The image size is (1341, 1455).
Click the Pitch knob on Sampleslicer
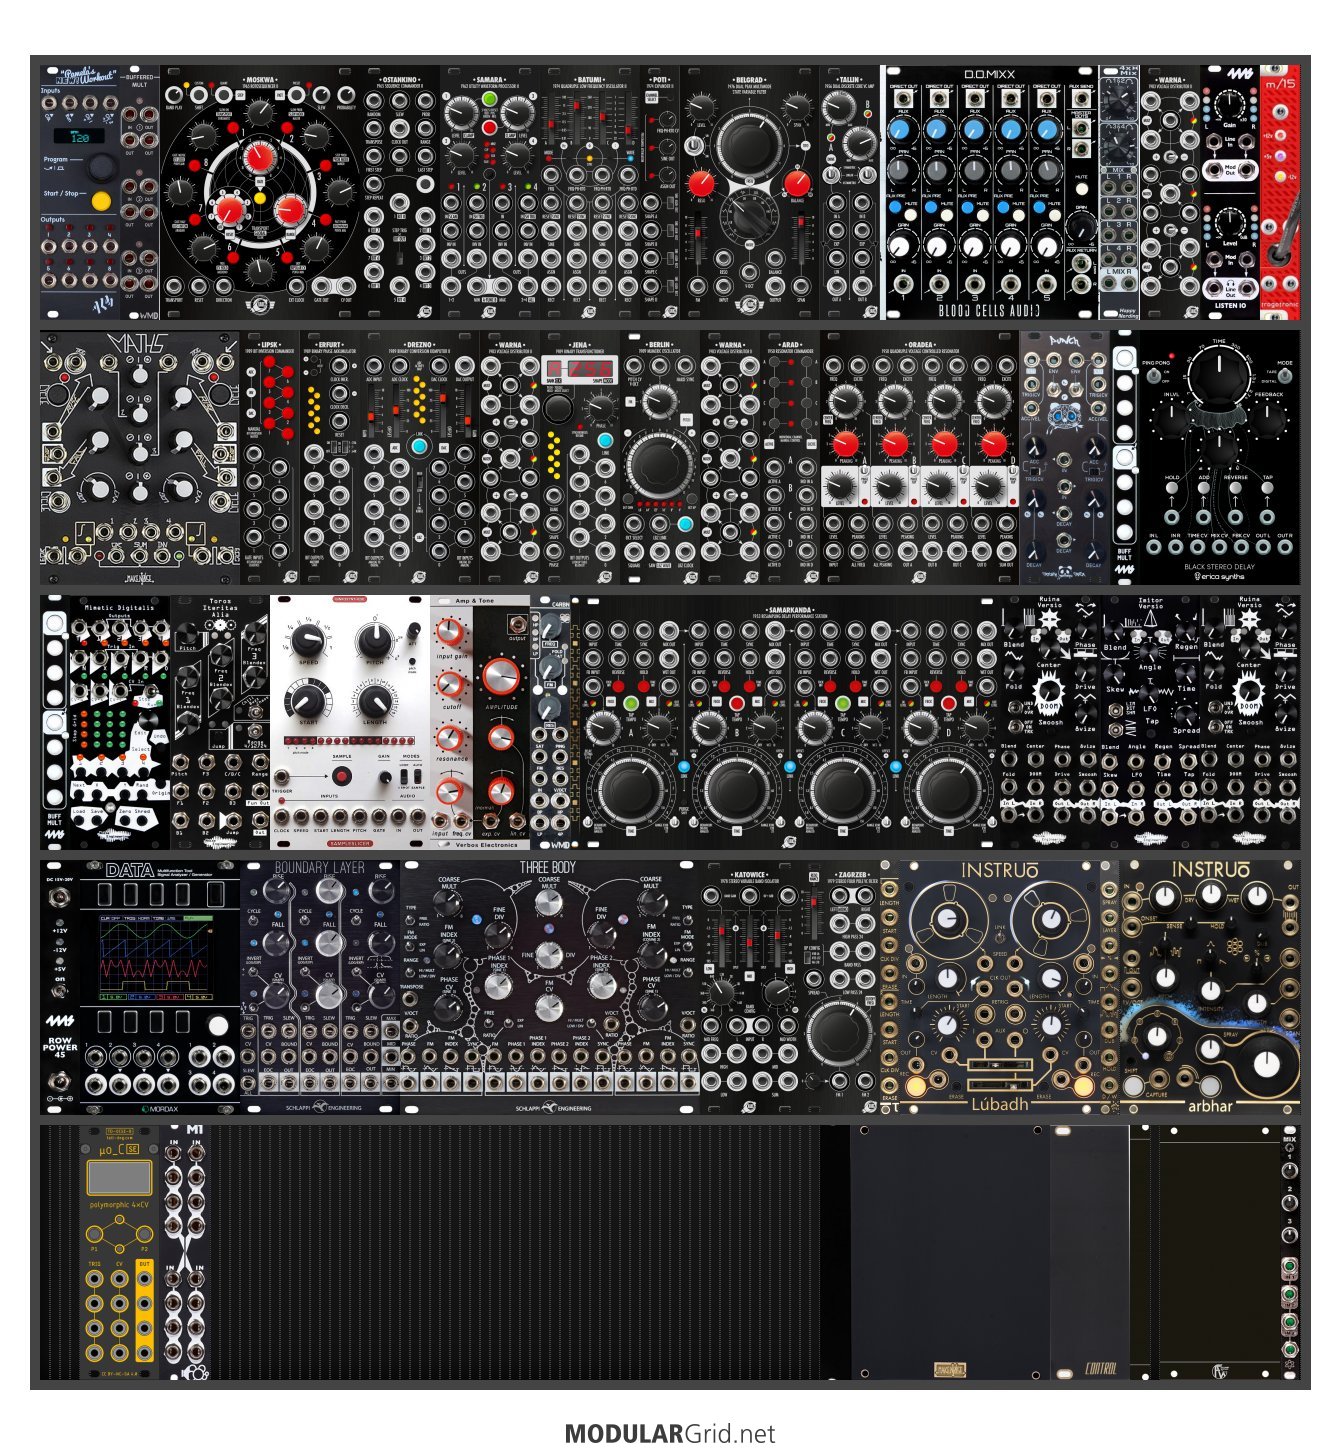[x=375, y=639]
